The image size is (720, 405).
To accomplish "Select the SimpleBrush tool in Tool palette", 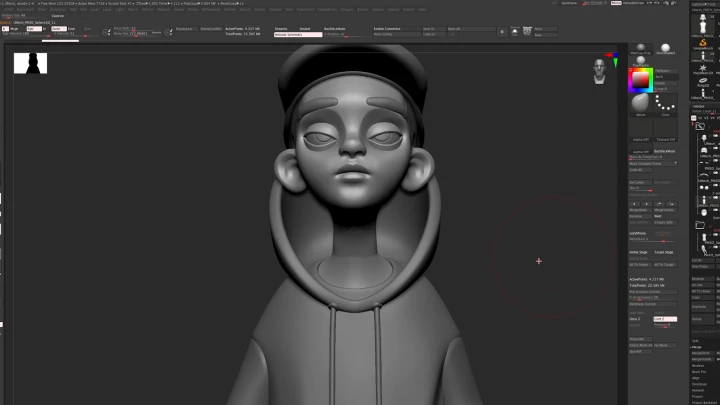I will pos(703,44).
